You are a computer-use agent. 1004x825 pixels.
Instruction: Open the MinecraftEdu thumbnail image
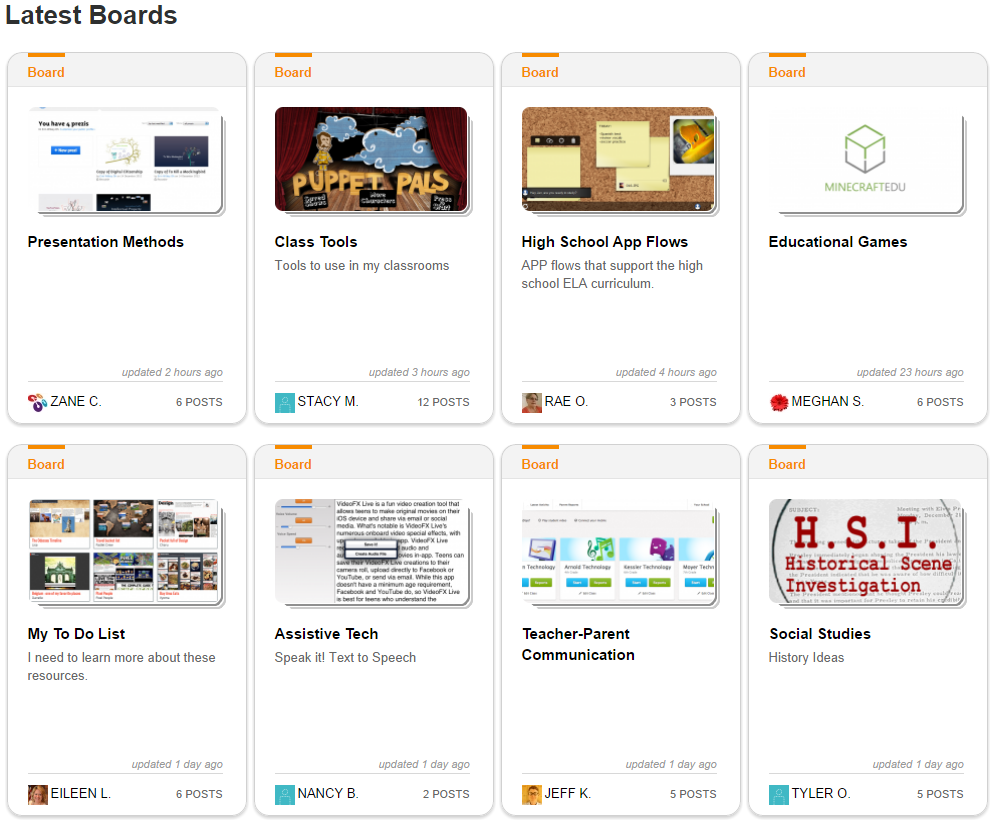(x=866, y=160)
